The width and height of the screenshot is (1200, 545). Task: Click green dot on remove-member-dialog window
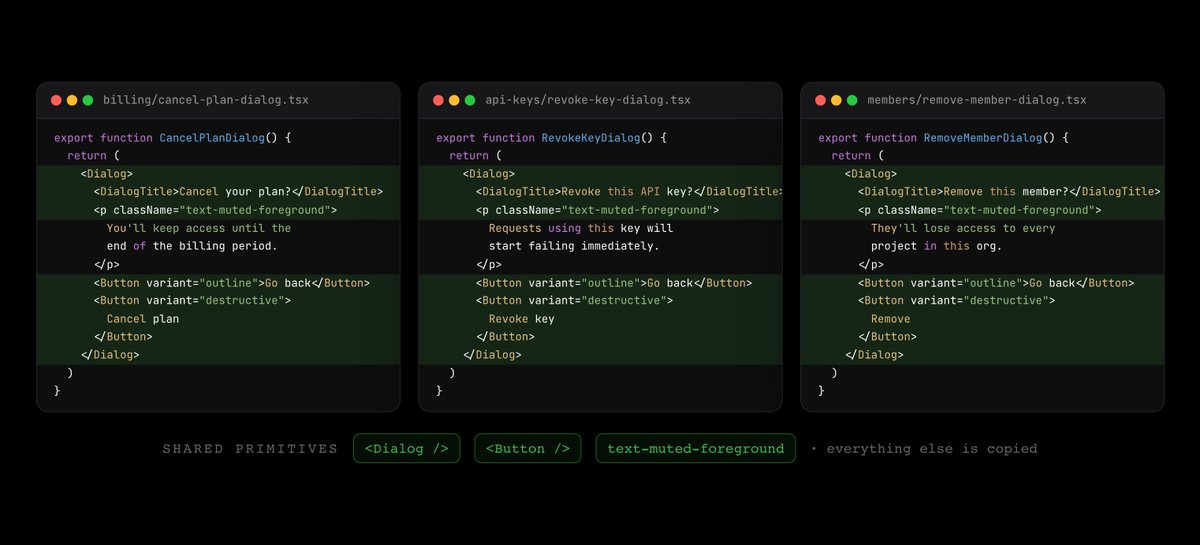point(852,100)
